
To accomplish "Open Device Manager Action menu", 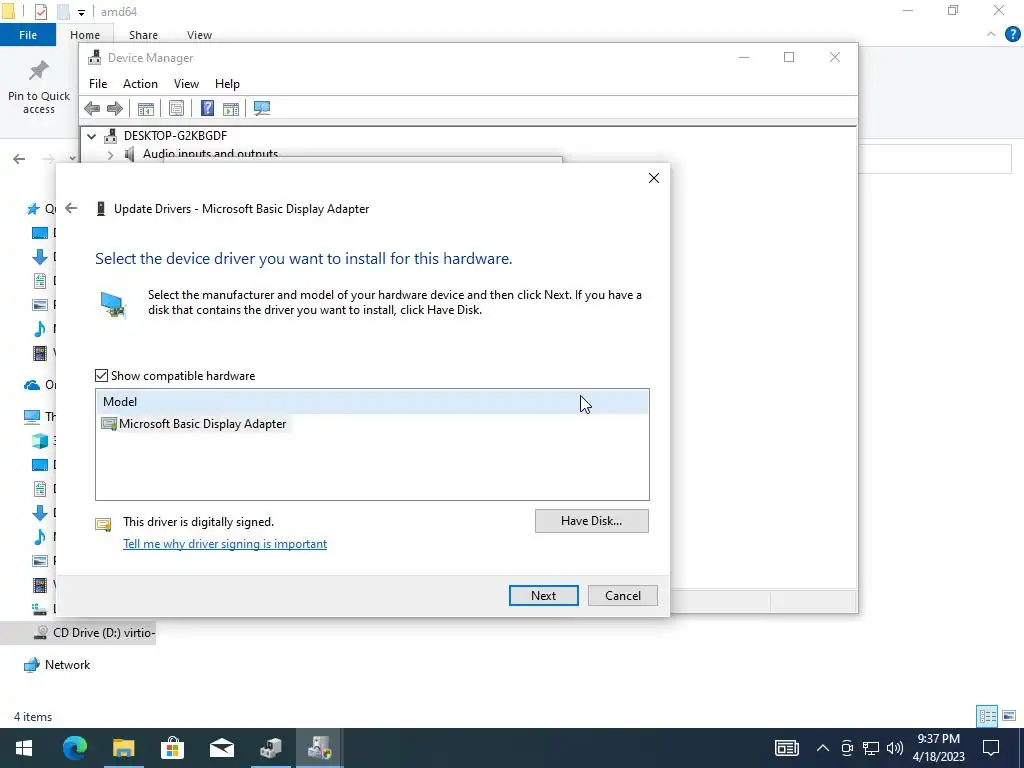I will click(x=140, y=84).
